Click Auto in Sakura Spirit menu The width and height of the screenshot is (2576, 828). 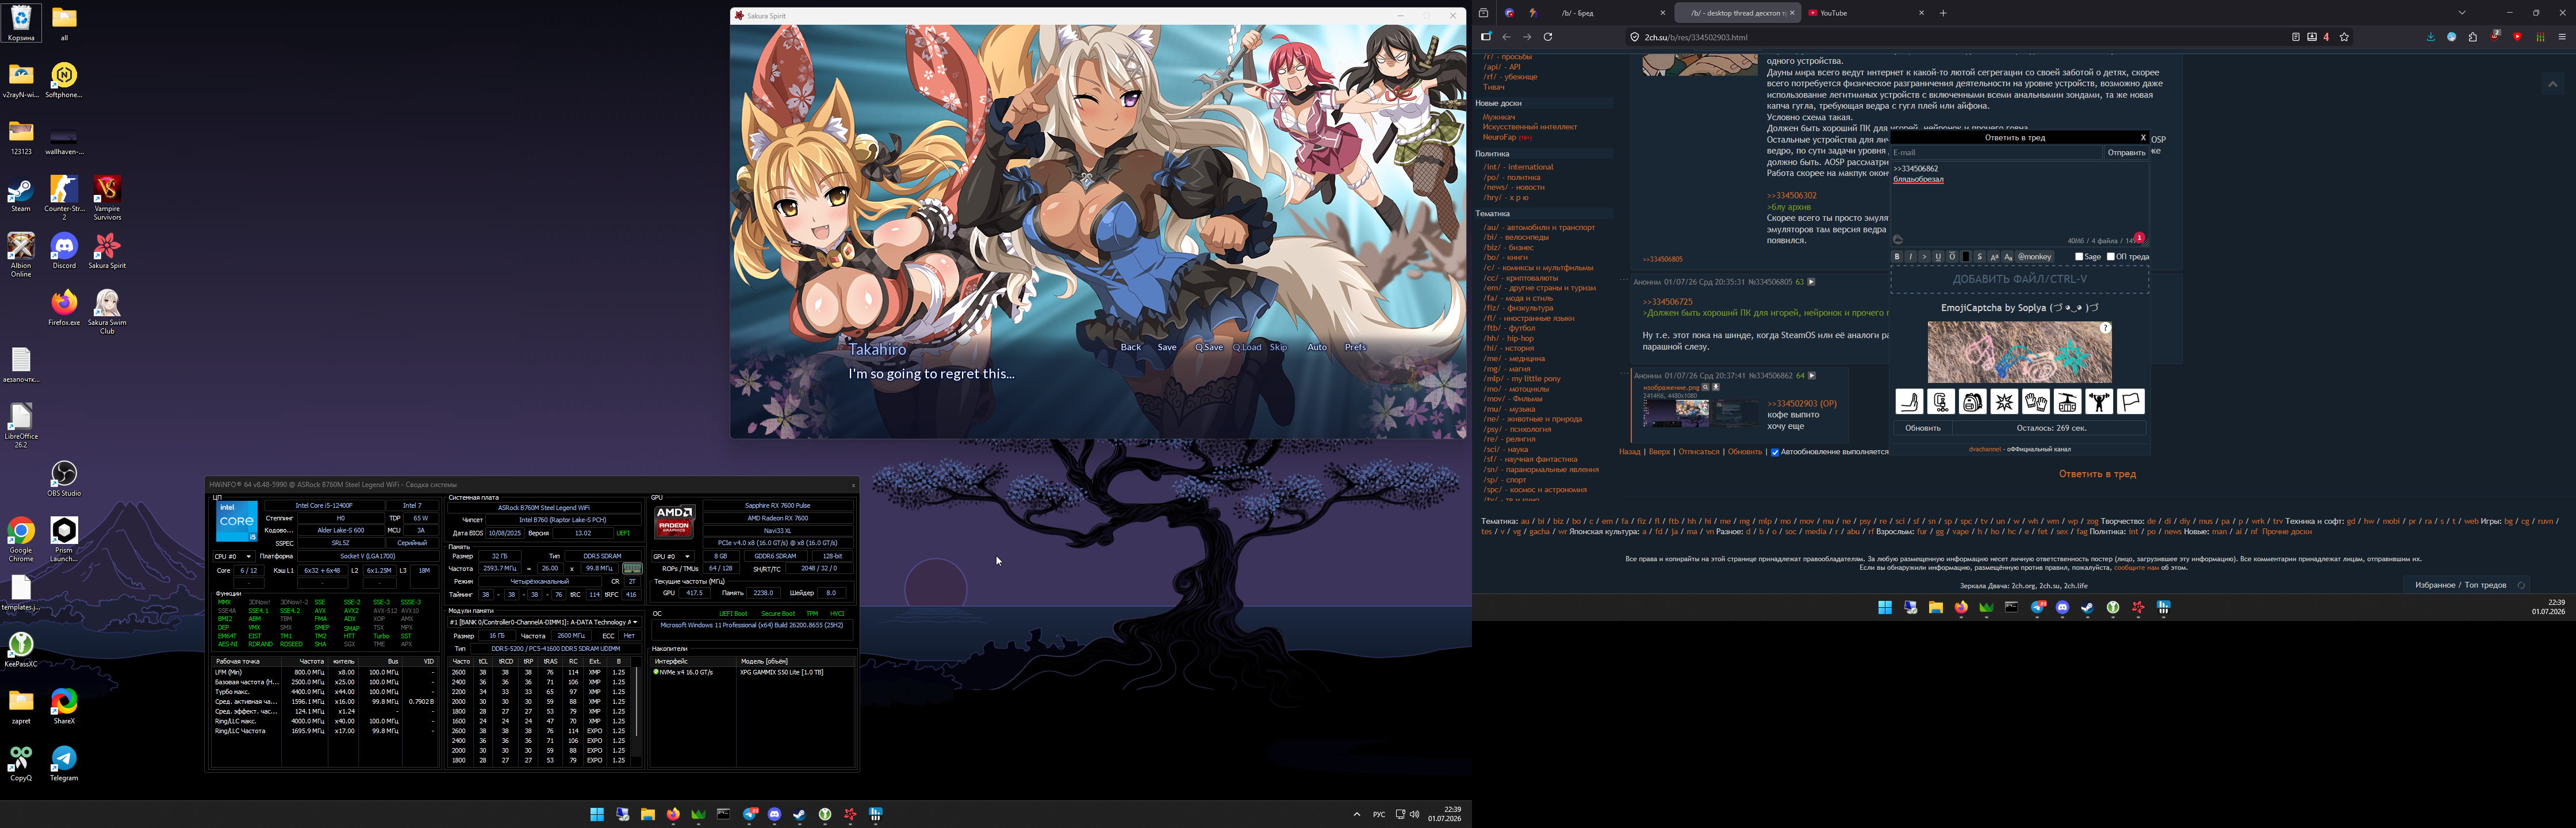pos(1317,347)
